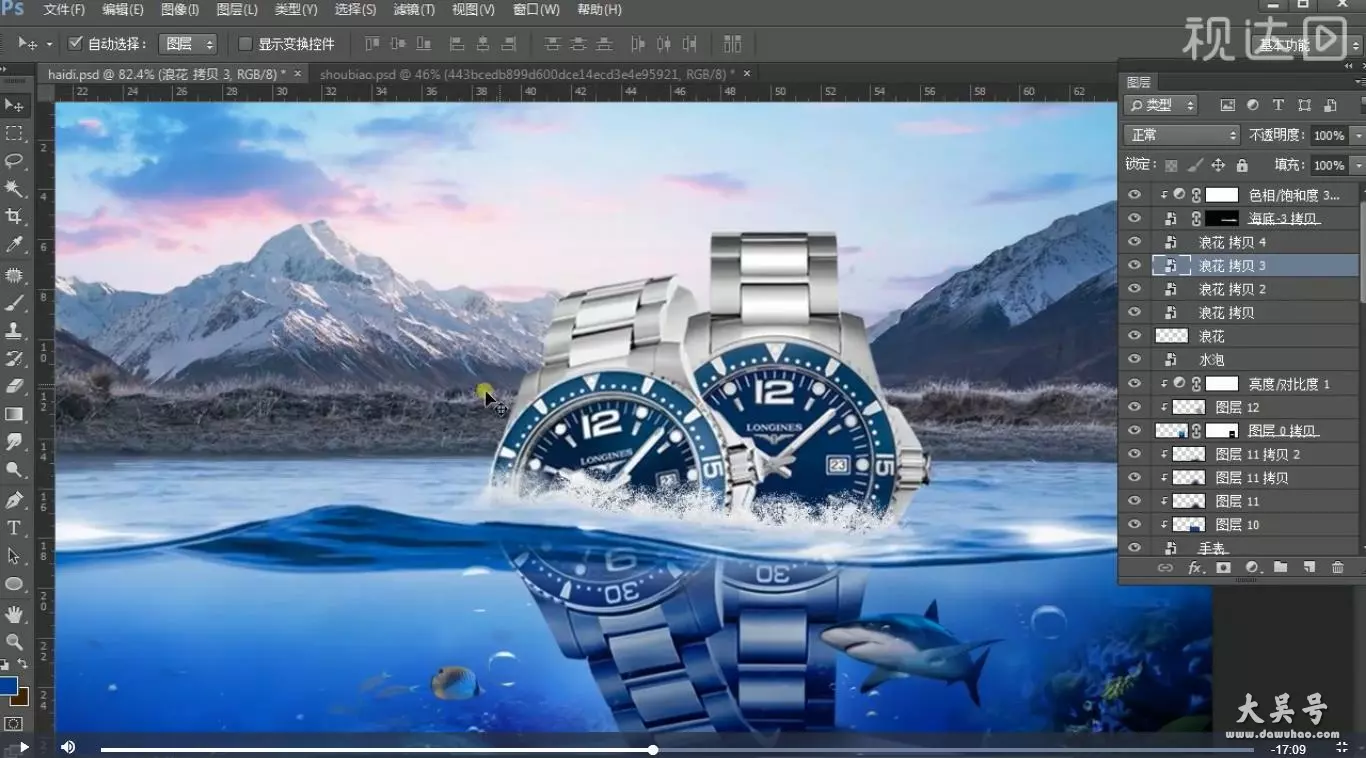
Task: Select the Clone Stamp tool
Action: (14, 330)
